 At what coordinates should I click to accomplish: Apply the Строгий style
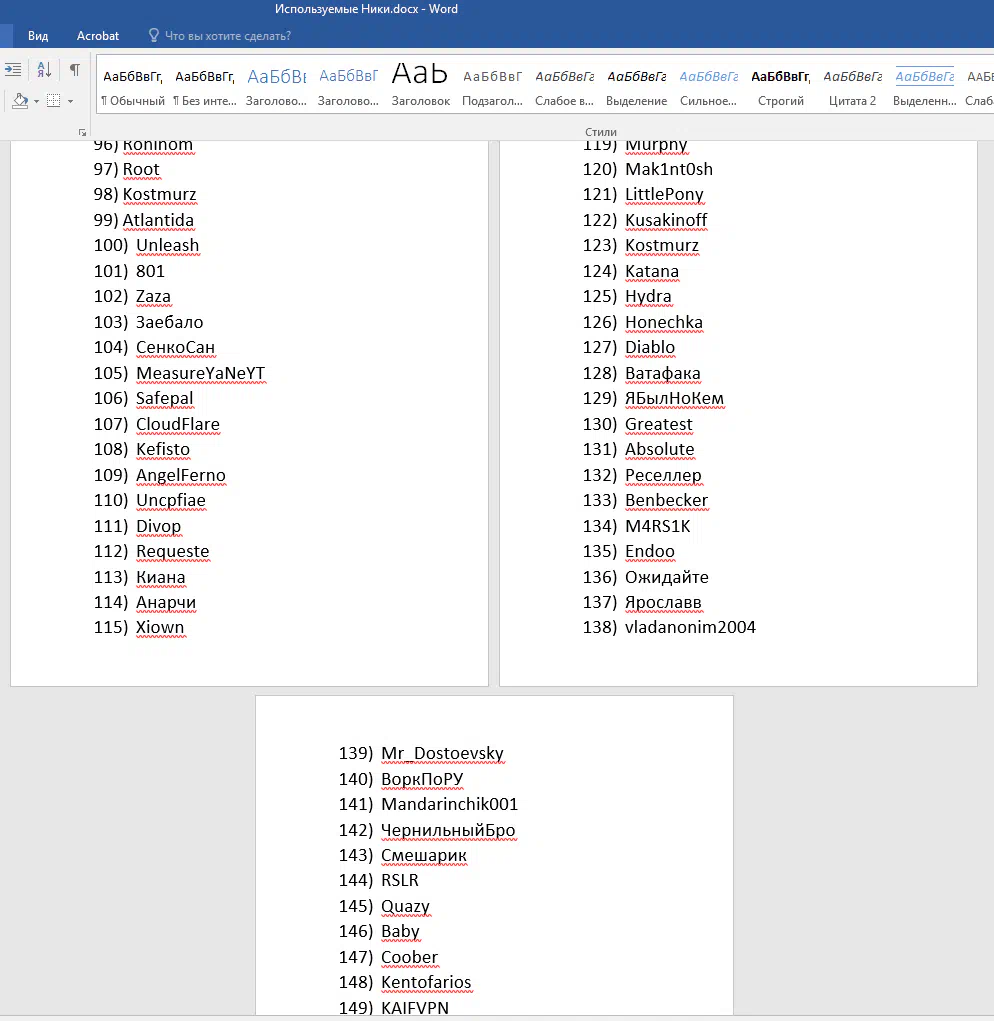point(780,85)
